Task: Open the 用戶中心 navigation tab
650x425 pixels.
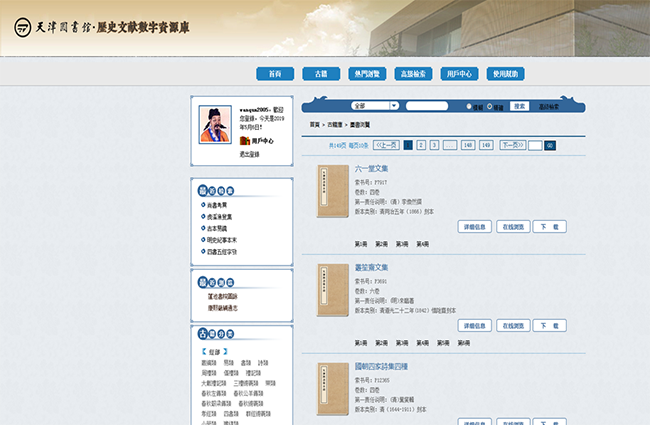Action: [x=459, y=74]
